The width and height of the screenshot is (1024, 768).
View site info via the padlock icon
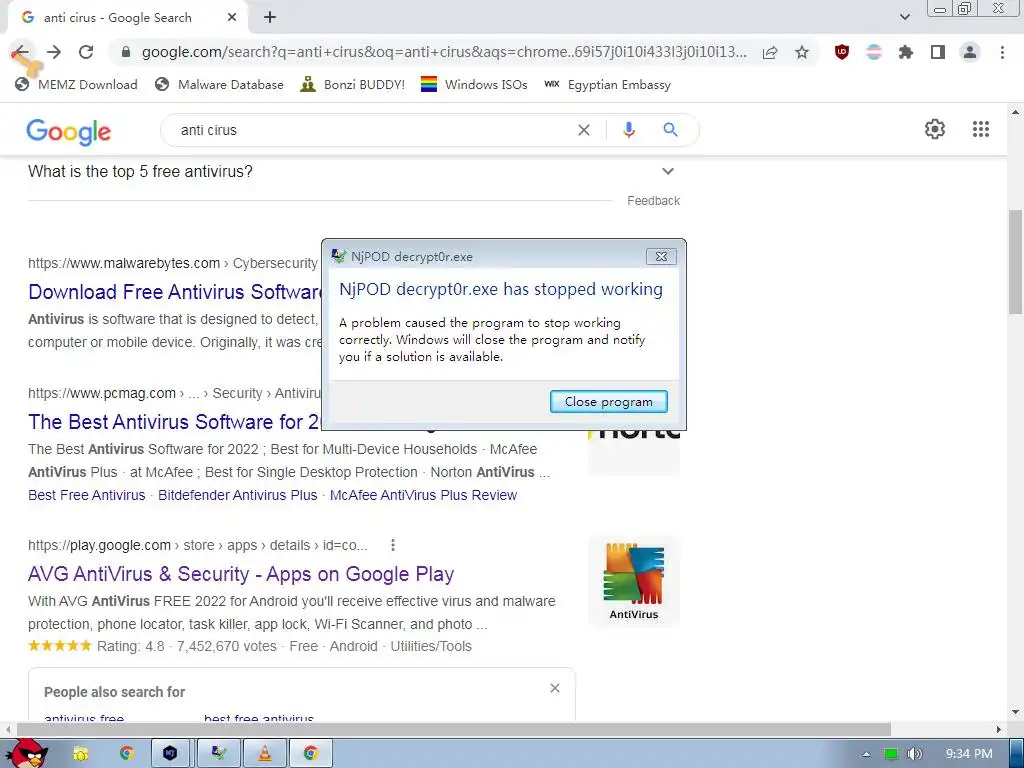coord(126,52)
